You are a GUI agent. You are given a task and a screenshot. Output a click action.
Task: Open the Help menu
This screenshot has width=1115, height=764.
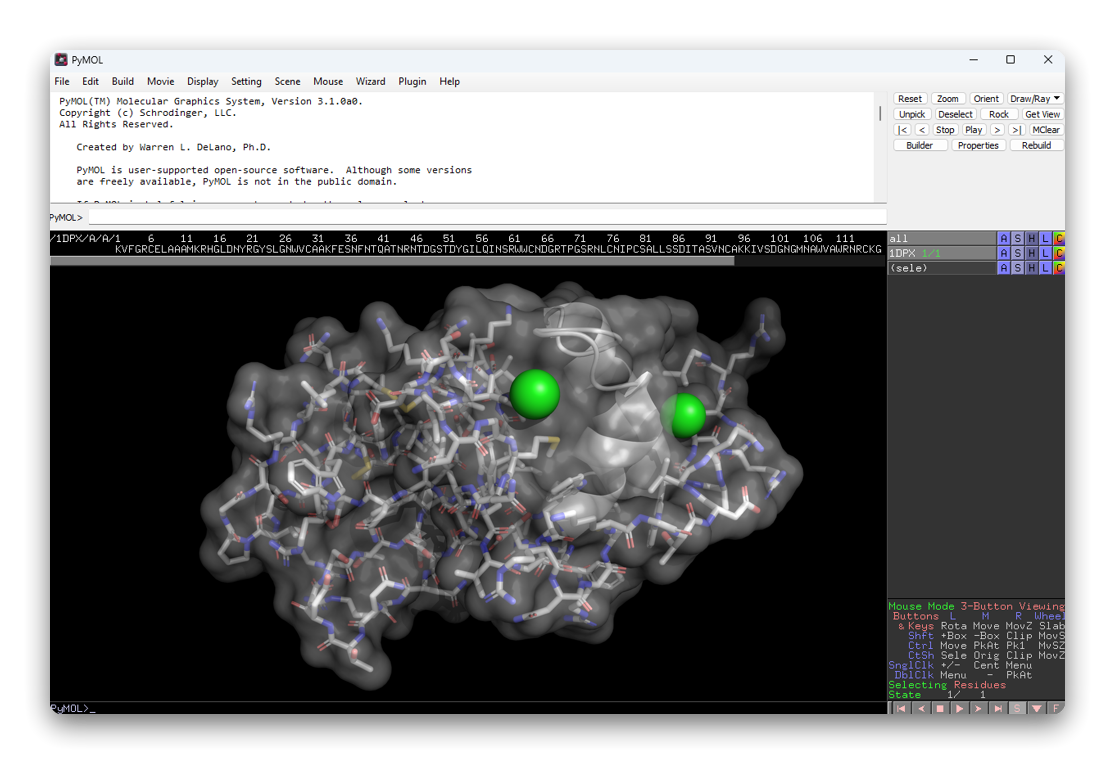449,82
